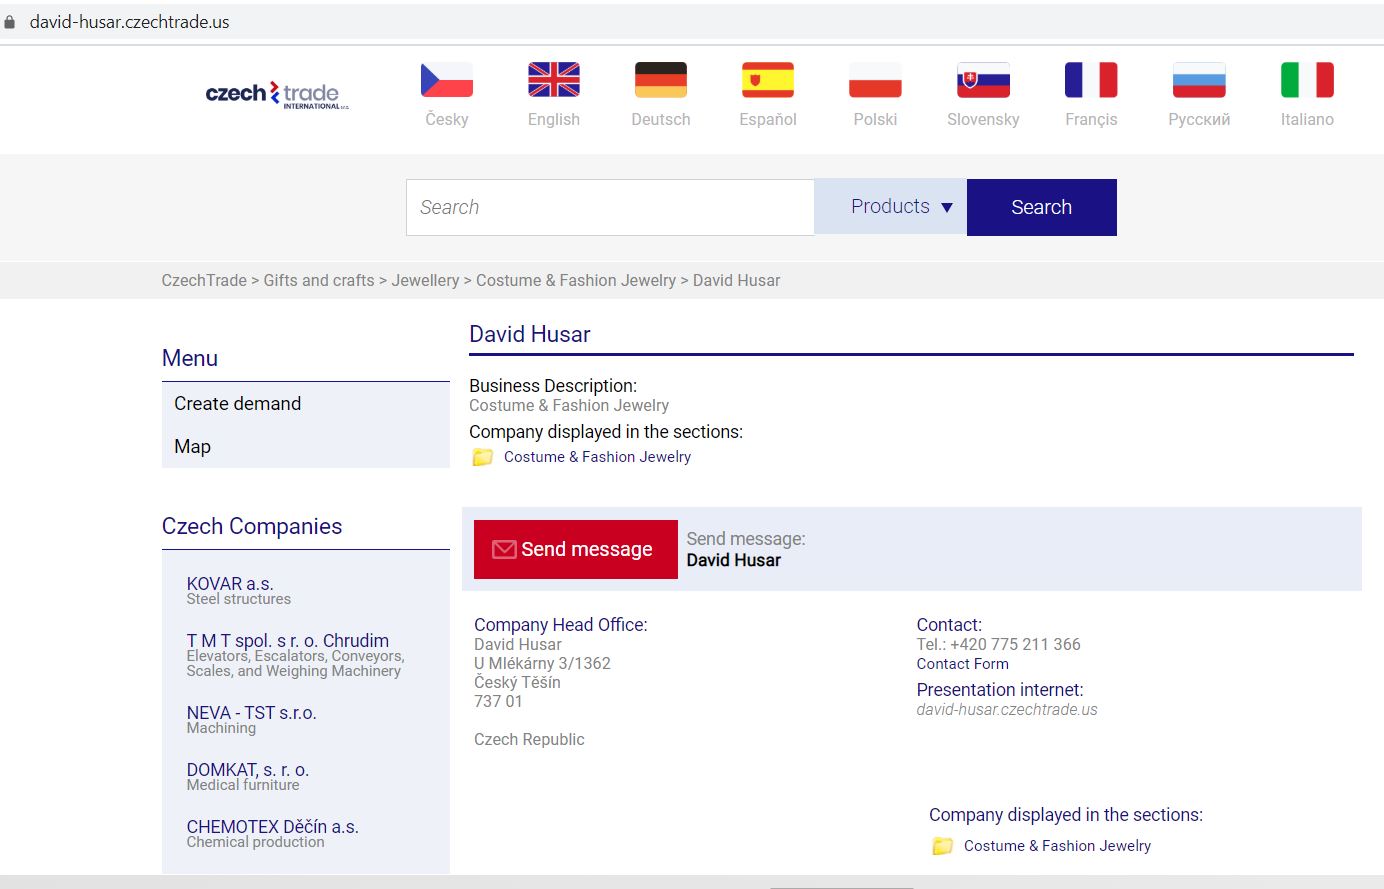Click the Company Head Office heading
Image resolution: width=1384 pixels, height=889 pixels.
[x=561, y=625]
